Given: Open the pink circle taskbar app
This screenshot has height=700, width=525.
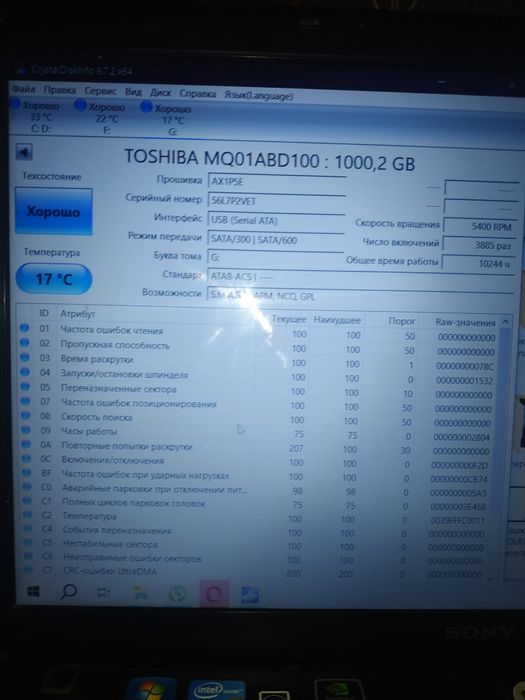Looking at the screenshot, I should (x=213, y=594).
